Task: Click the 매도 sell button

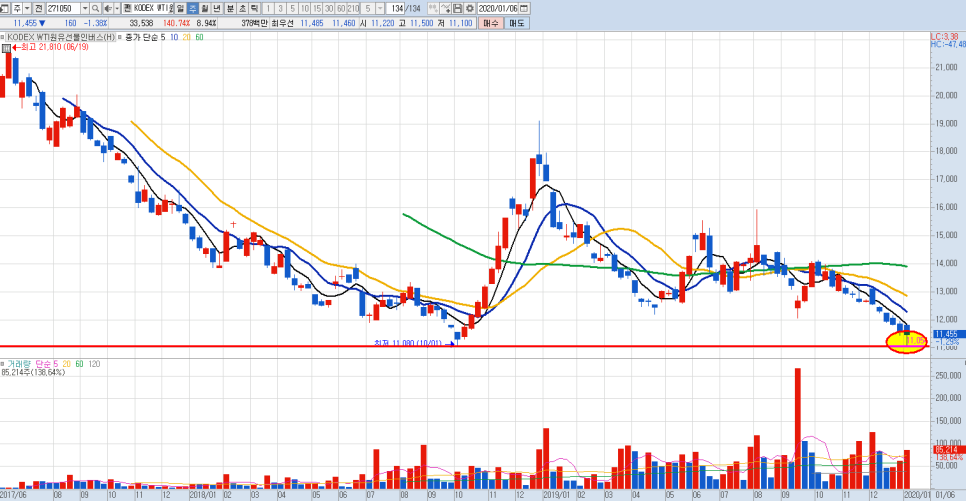Action: (516, 23)
